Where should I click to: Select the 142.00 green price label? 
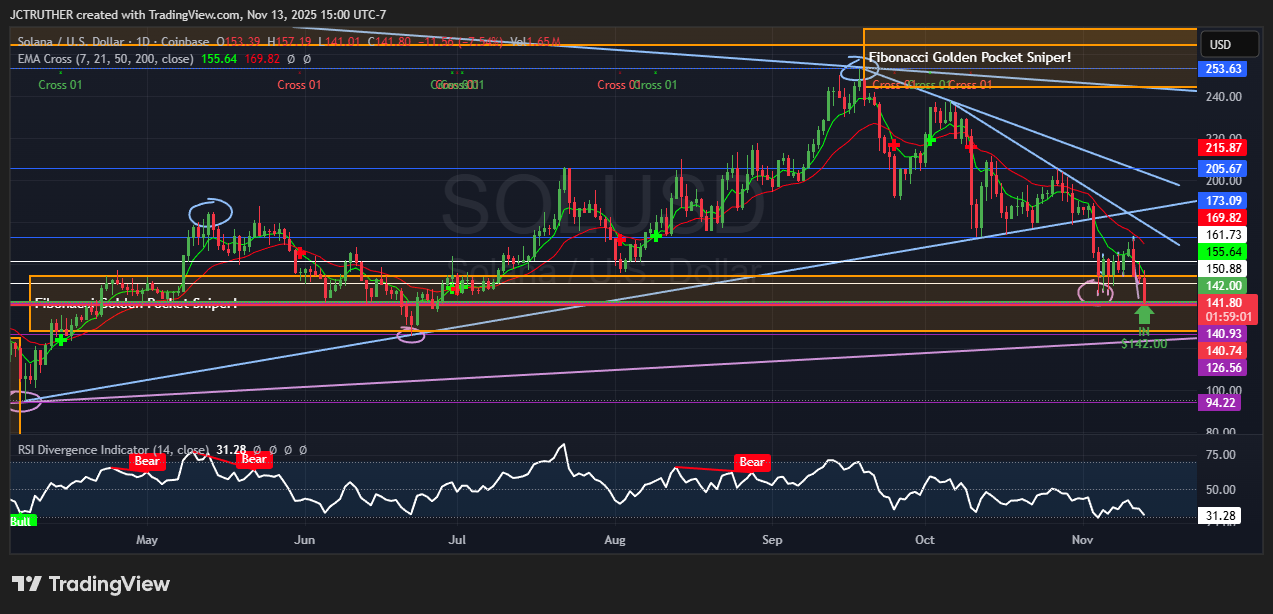pos(1224,286)
